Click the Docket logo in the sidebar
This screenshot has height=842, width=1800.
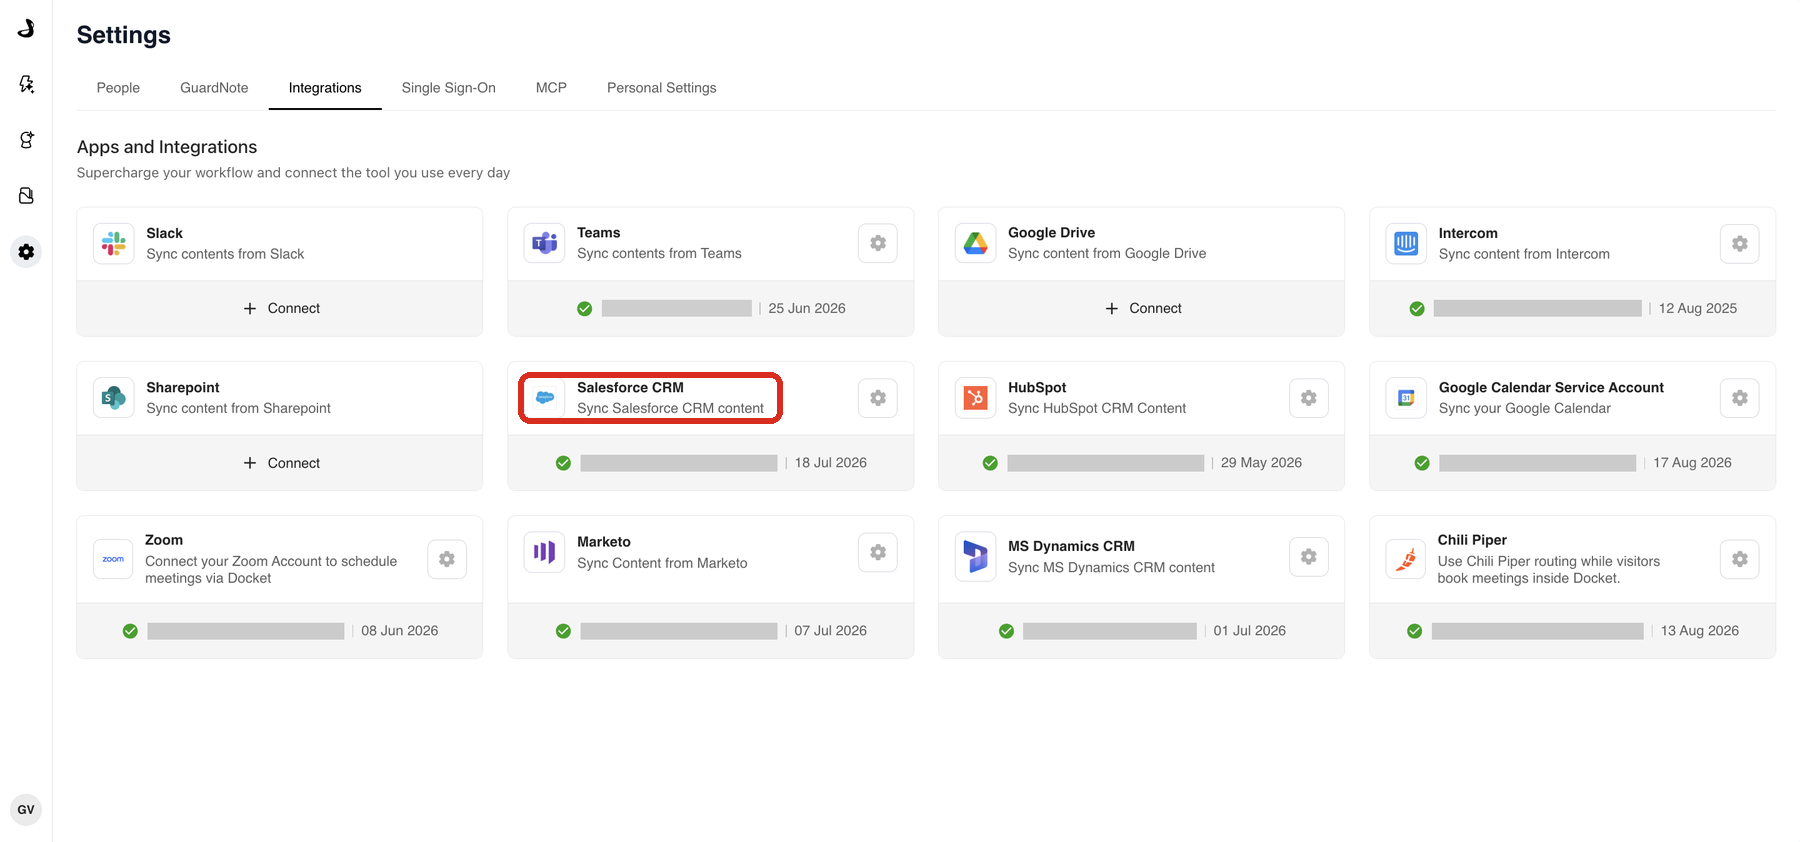pos(26,28)
